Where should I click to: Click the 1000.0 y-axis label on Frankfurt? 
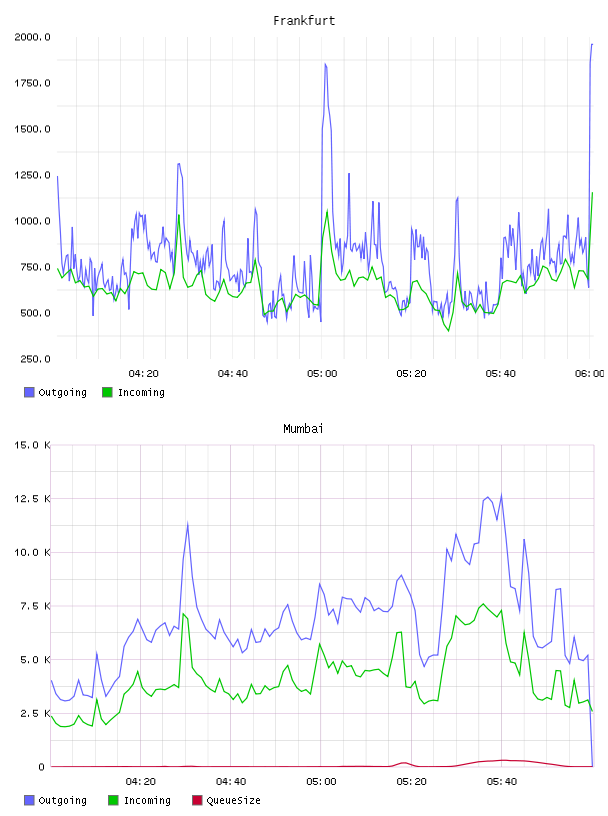pyautogui.click(x=32, y=221)
